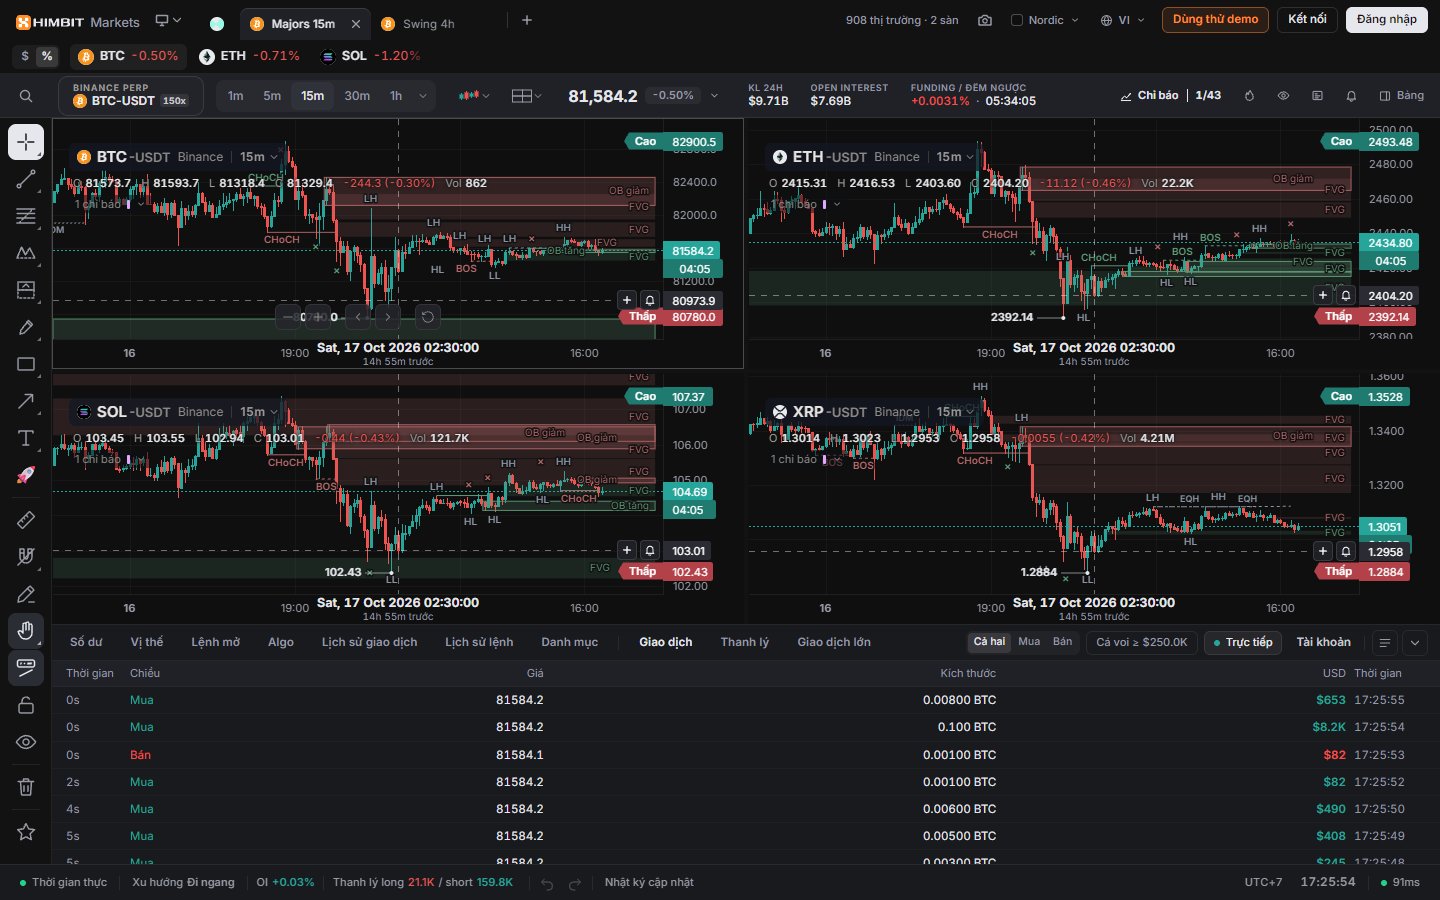Open the symbol search magnifier
The height and width of the screenshot is (900, 1440).
click(26, 96)
